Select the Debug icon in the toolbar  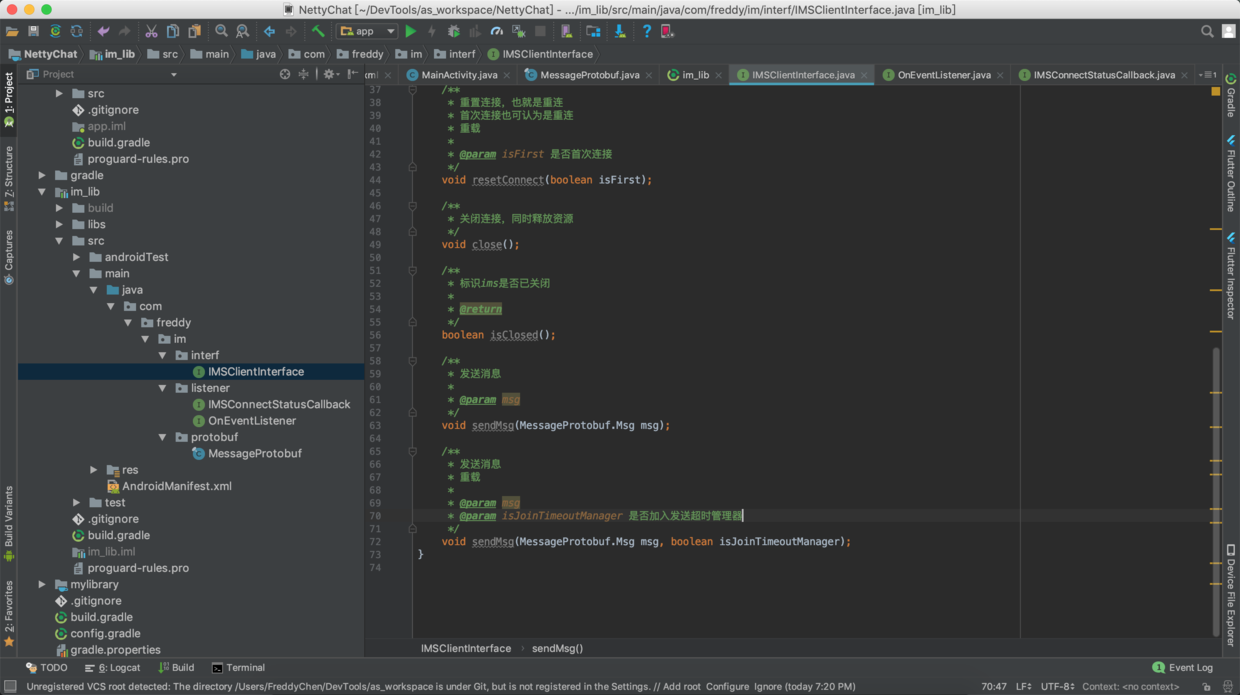coord(455,31)
